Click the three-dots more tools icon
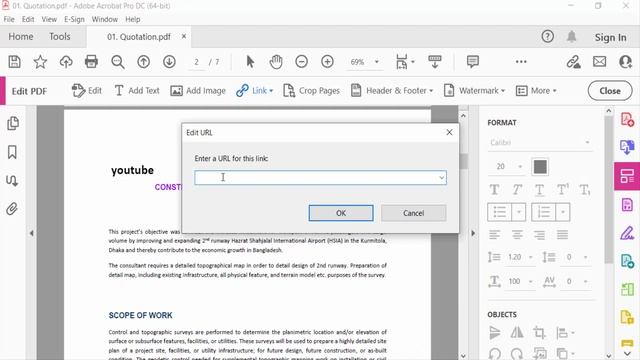640x360 pixels. 521,62
